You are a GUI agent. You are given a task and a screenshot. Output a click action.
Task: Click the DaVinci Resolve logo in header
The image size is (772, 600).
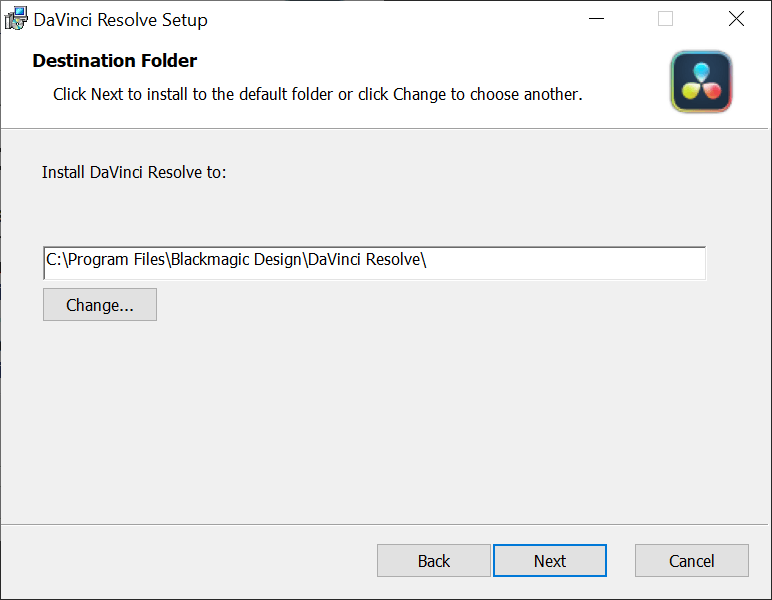(x=701, y=82)
